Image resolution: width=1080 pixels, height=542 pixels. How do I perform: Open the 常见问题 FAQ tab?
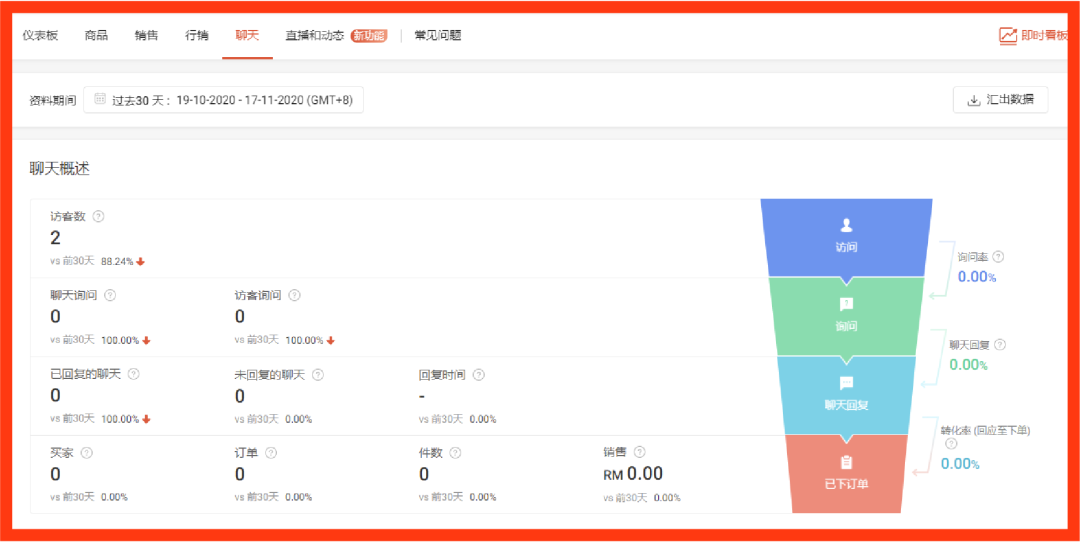[438, 36]
